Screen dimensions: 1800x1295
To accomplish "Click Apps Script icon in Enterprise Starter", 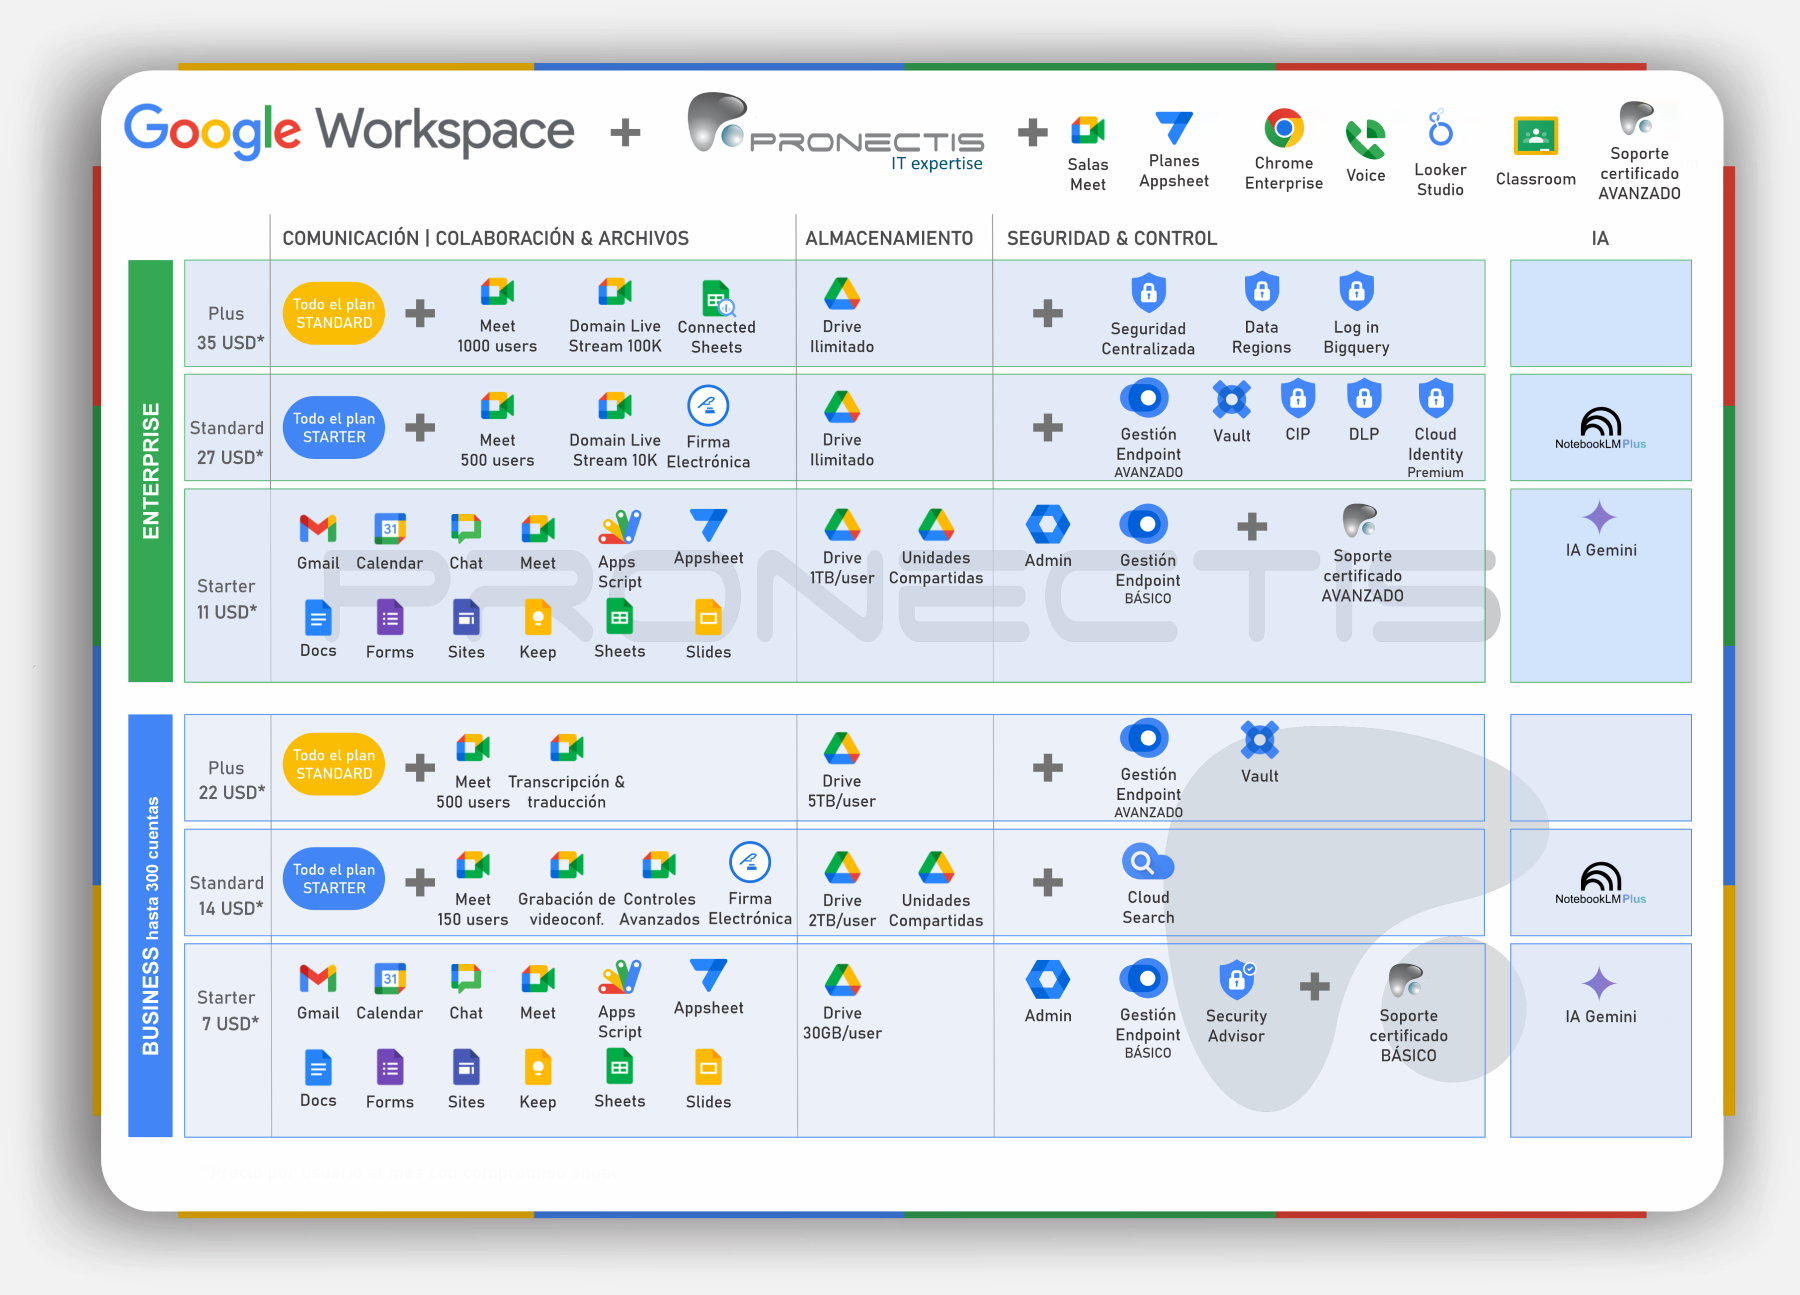I will tap(620, 526).
